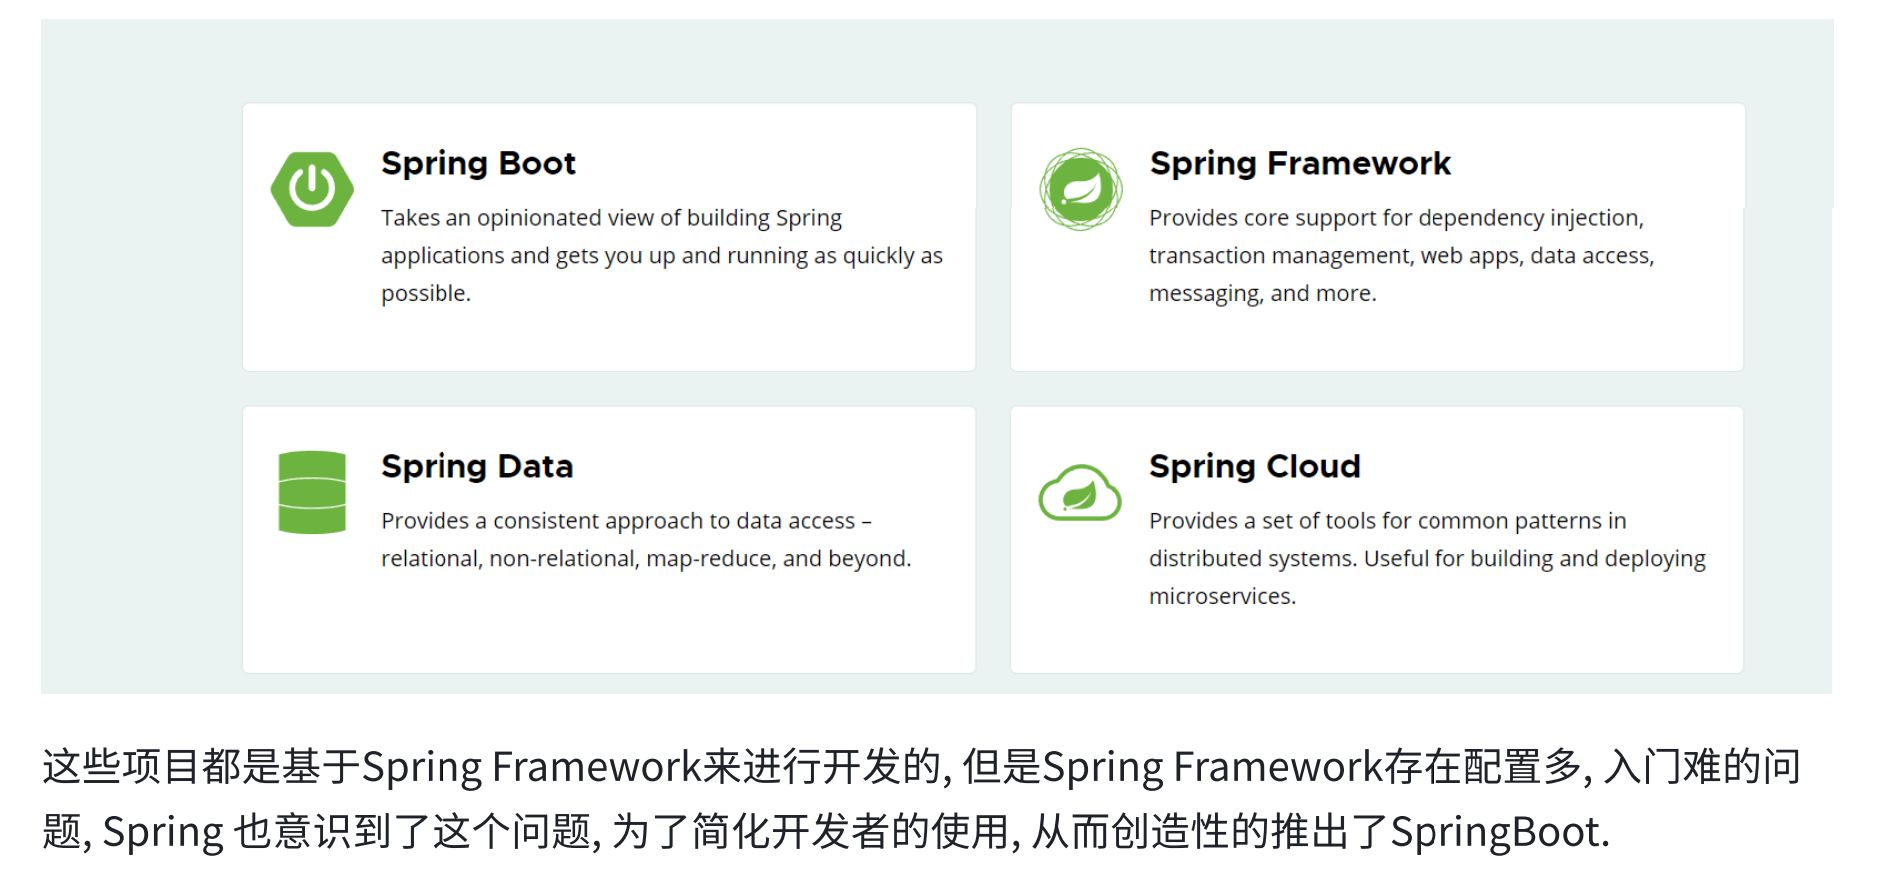Image resolution: width=1895 pixels, height=888 pixels.
Task: Click text 'messaging, and more.'
Action: click(1263, 294)
